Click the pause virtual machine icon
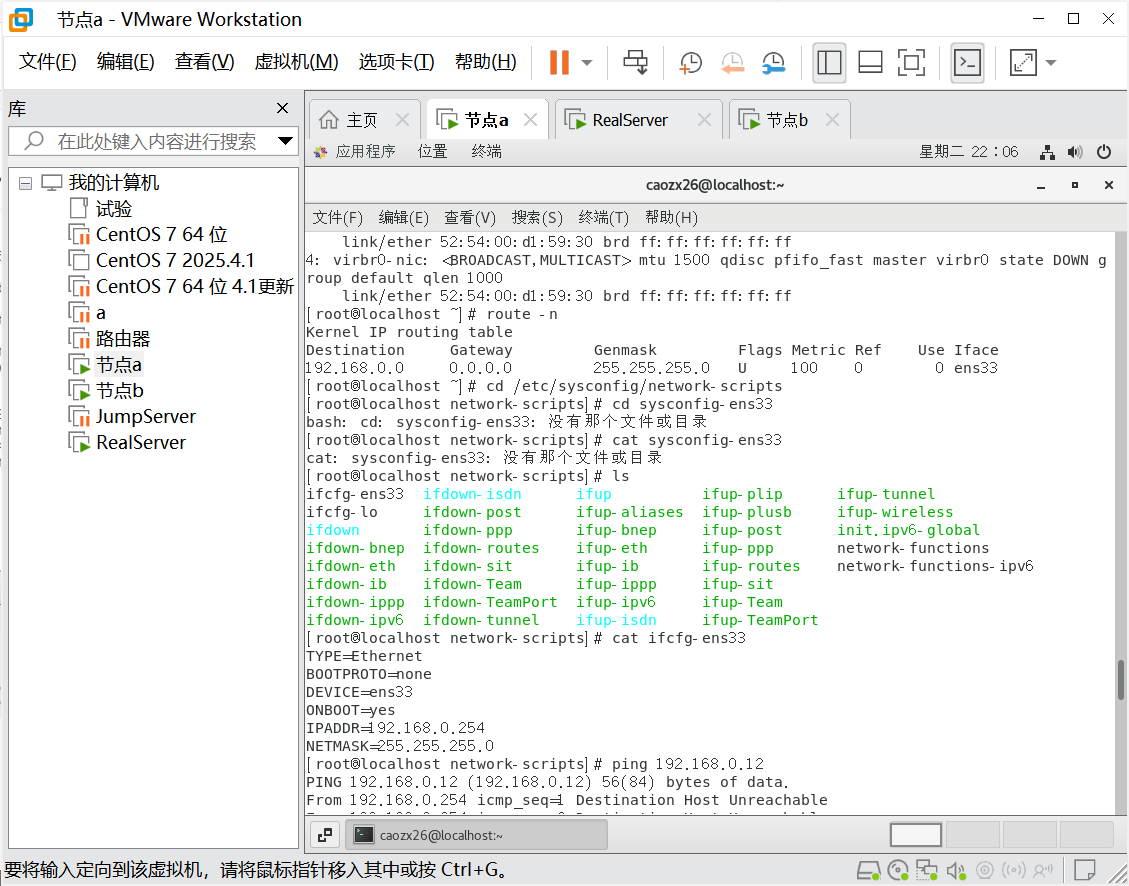 click(x=559, y=63)
